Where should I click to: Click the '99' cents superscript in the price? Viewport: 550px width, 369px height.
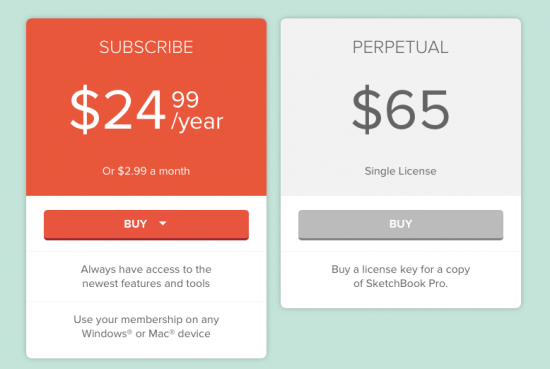click(185, 99)
